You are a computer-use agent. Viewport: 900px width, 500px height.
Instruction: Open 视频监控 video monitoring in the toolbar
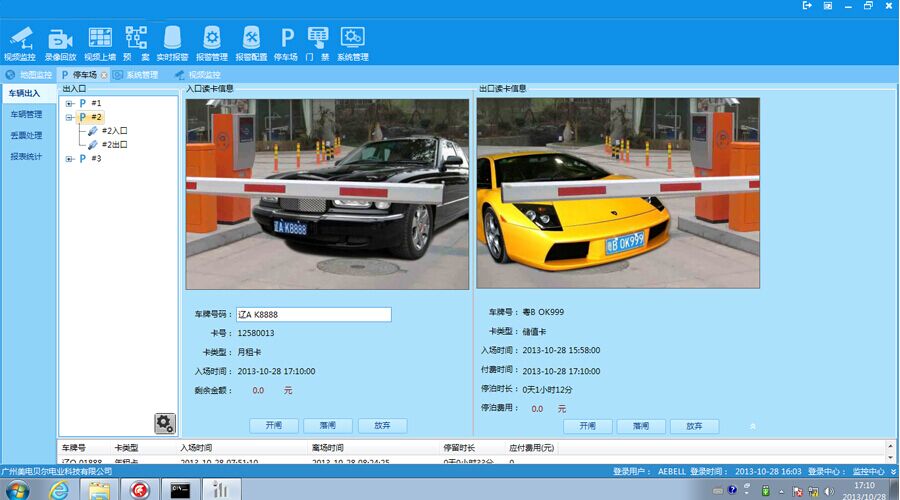pyautogui.click(x=20, y=42)
